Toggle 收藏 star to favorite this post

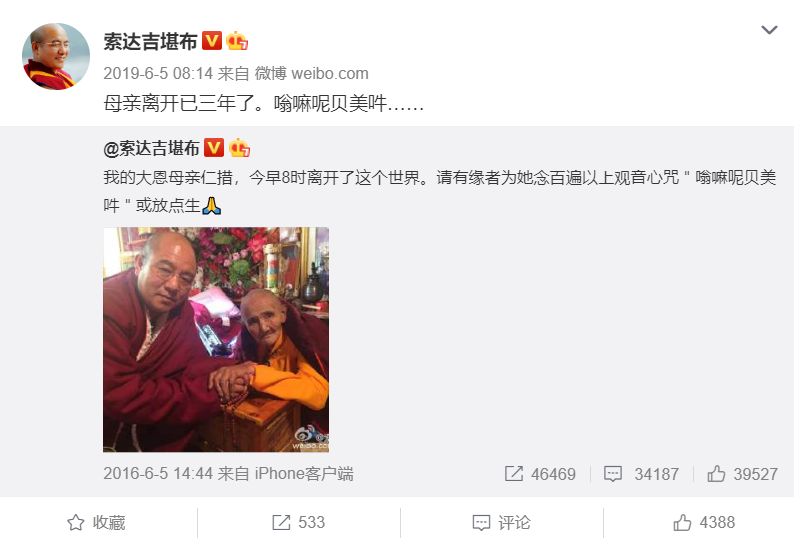(96, 523)
